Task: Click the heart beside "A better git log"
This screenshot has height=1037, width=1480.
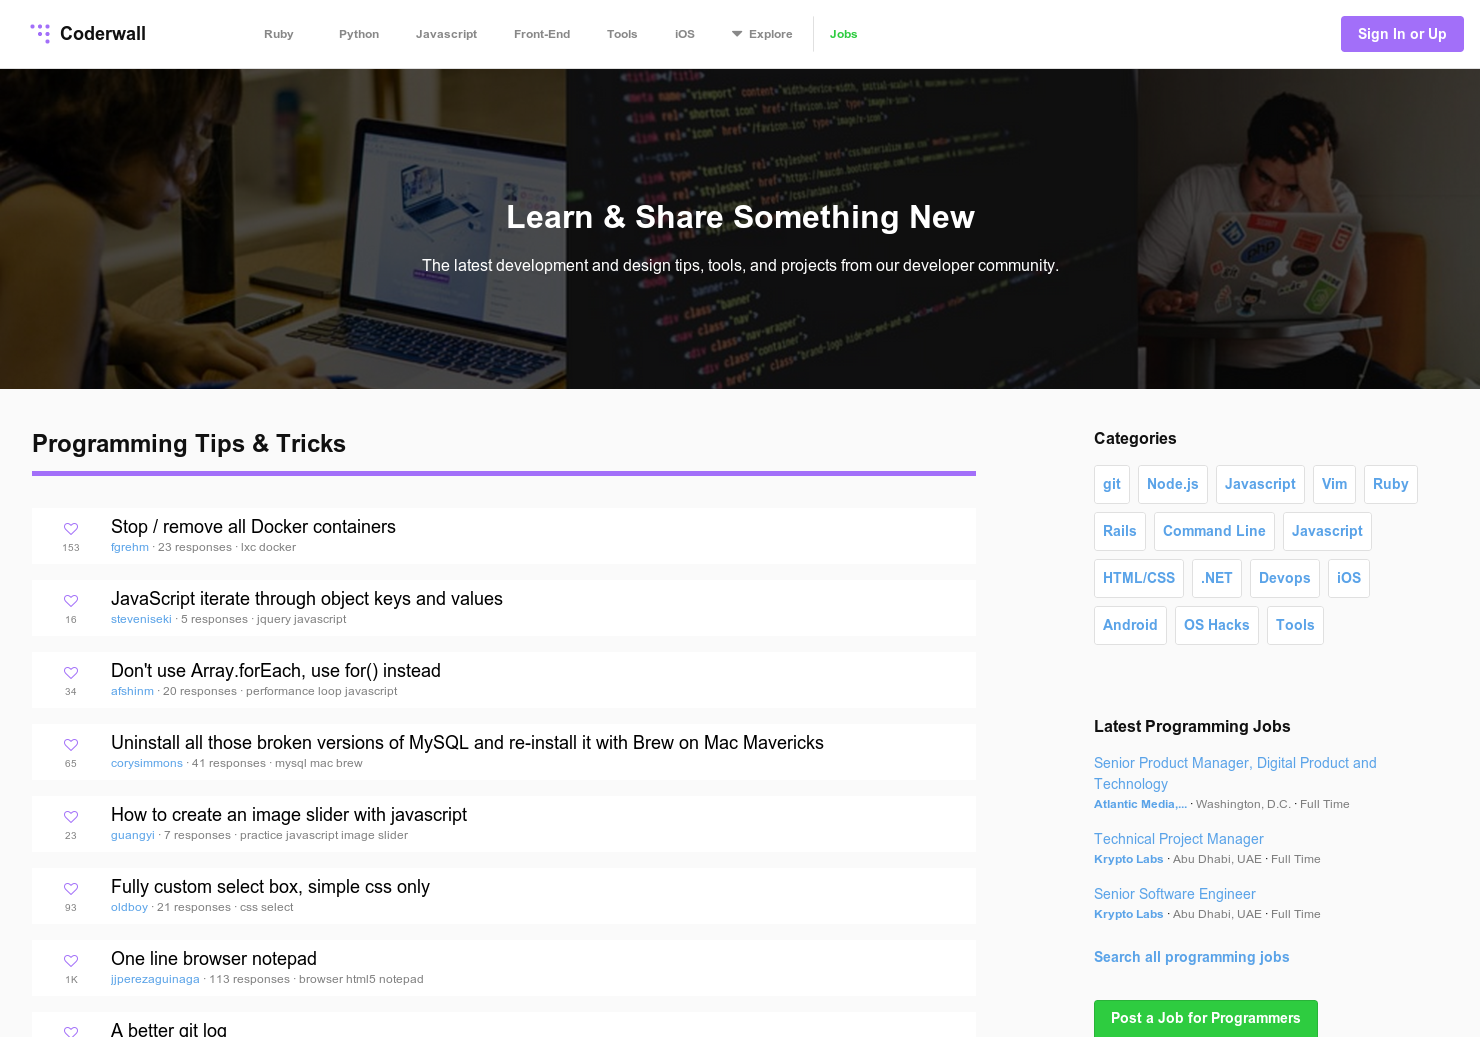Action: [x=71, y=1030]
